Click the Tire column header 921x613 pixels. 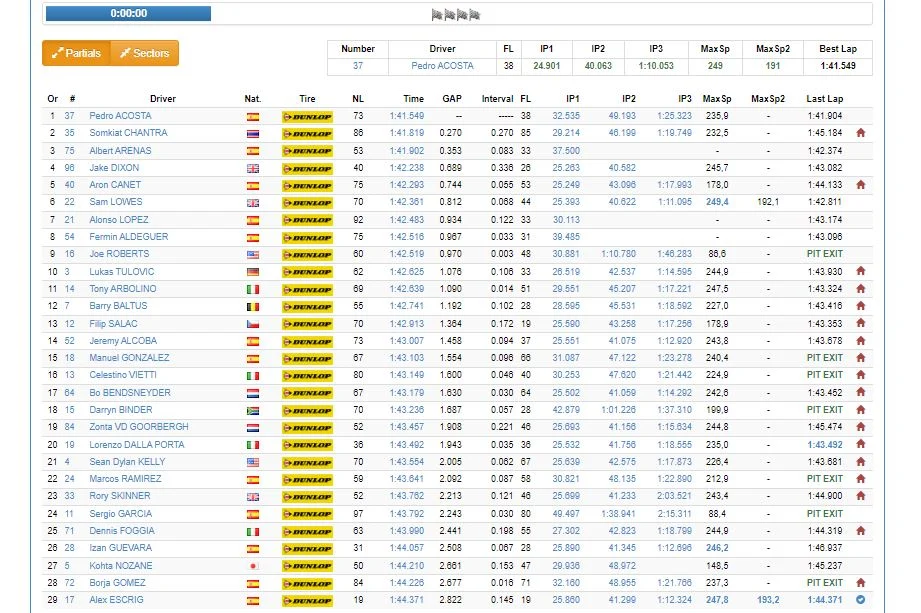pos(307,99)
